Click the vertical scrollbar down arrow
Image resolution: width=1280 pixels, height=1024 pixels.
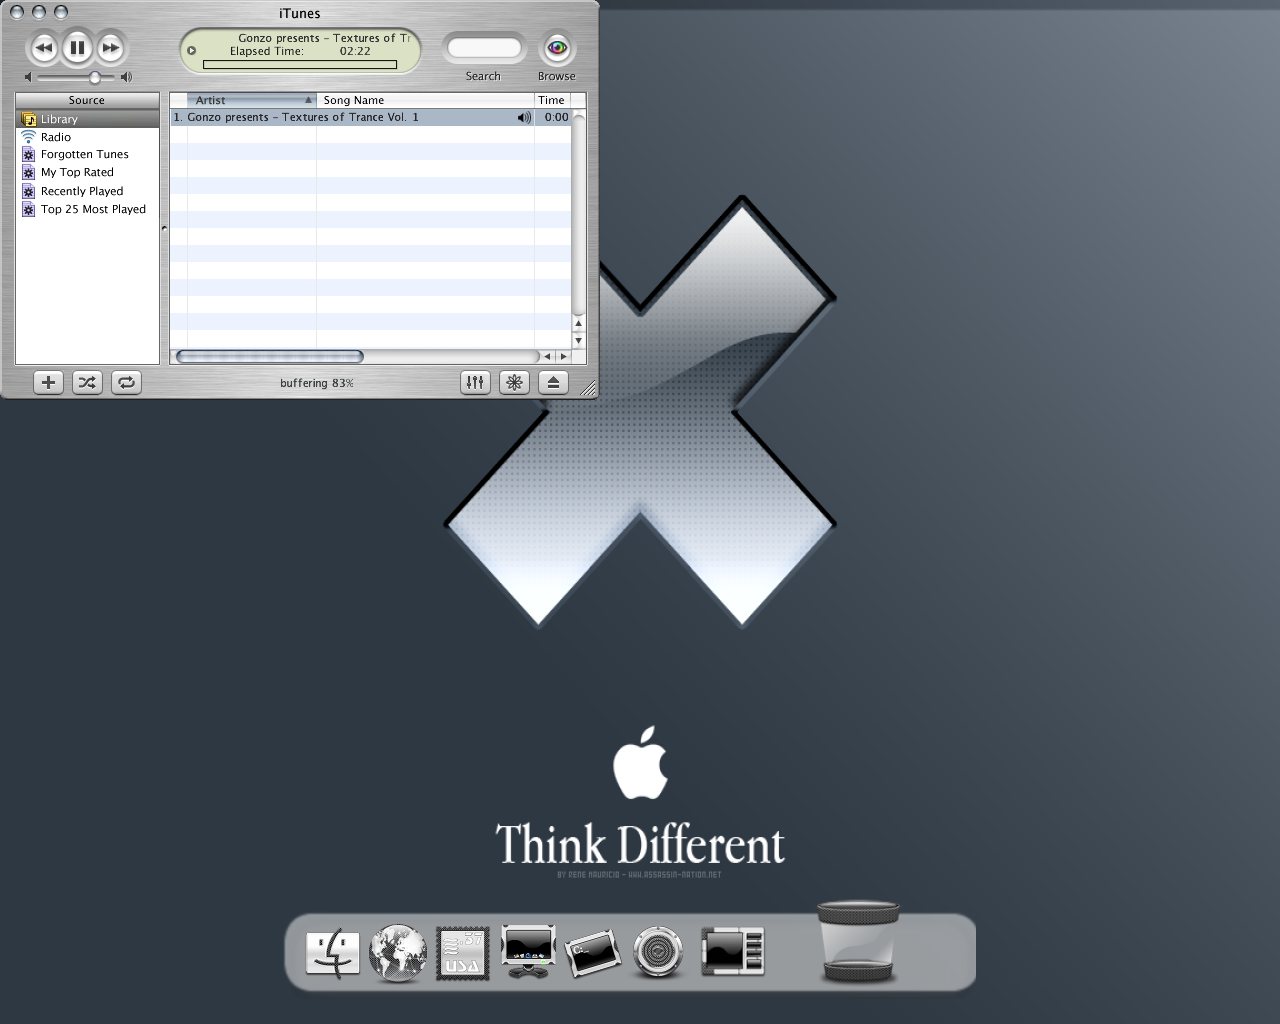(578, 340)
